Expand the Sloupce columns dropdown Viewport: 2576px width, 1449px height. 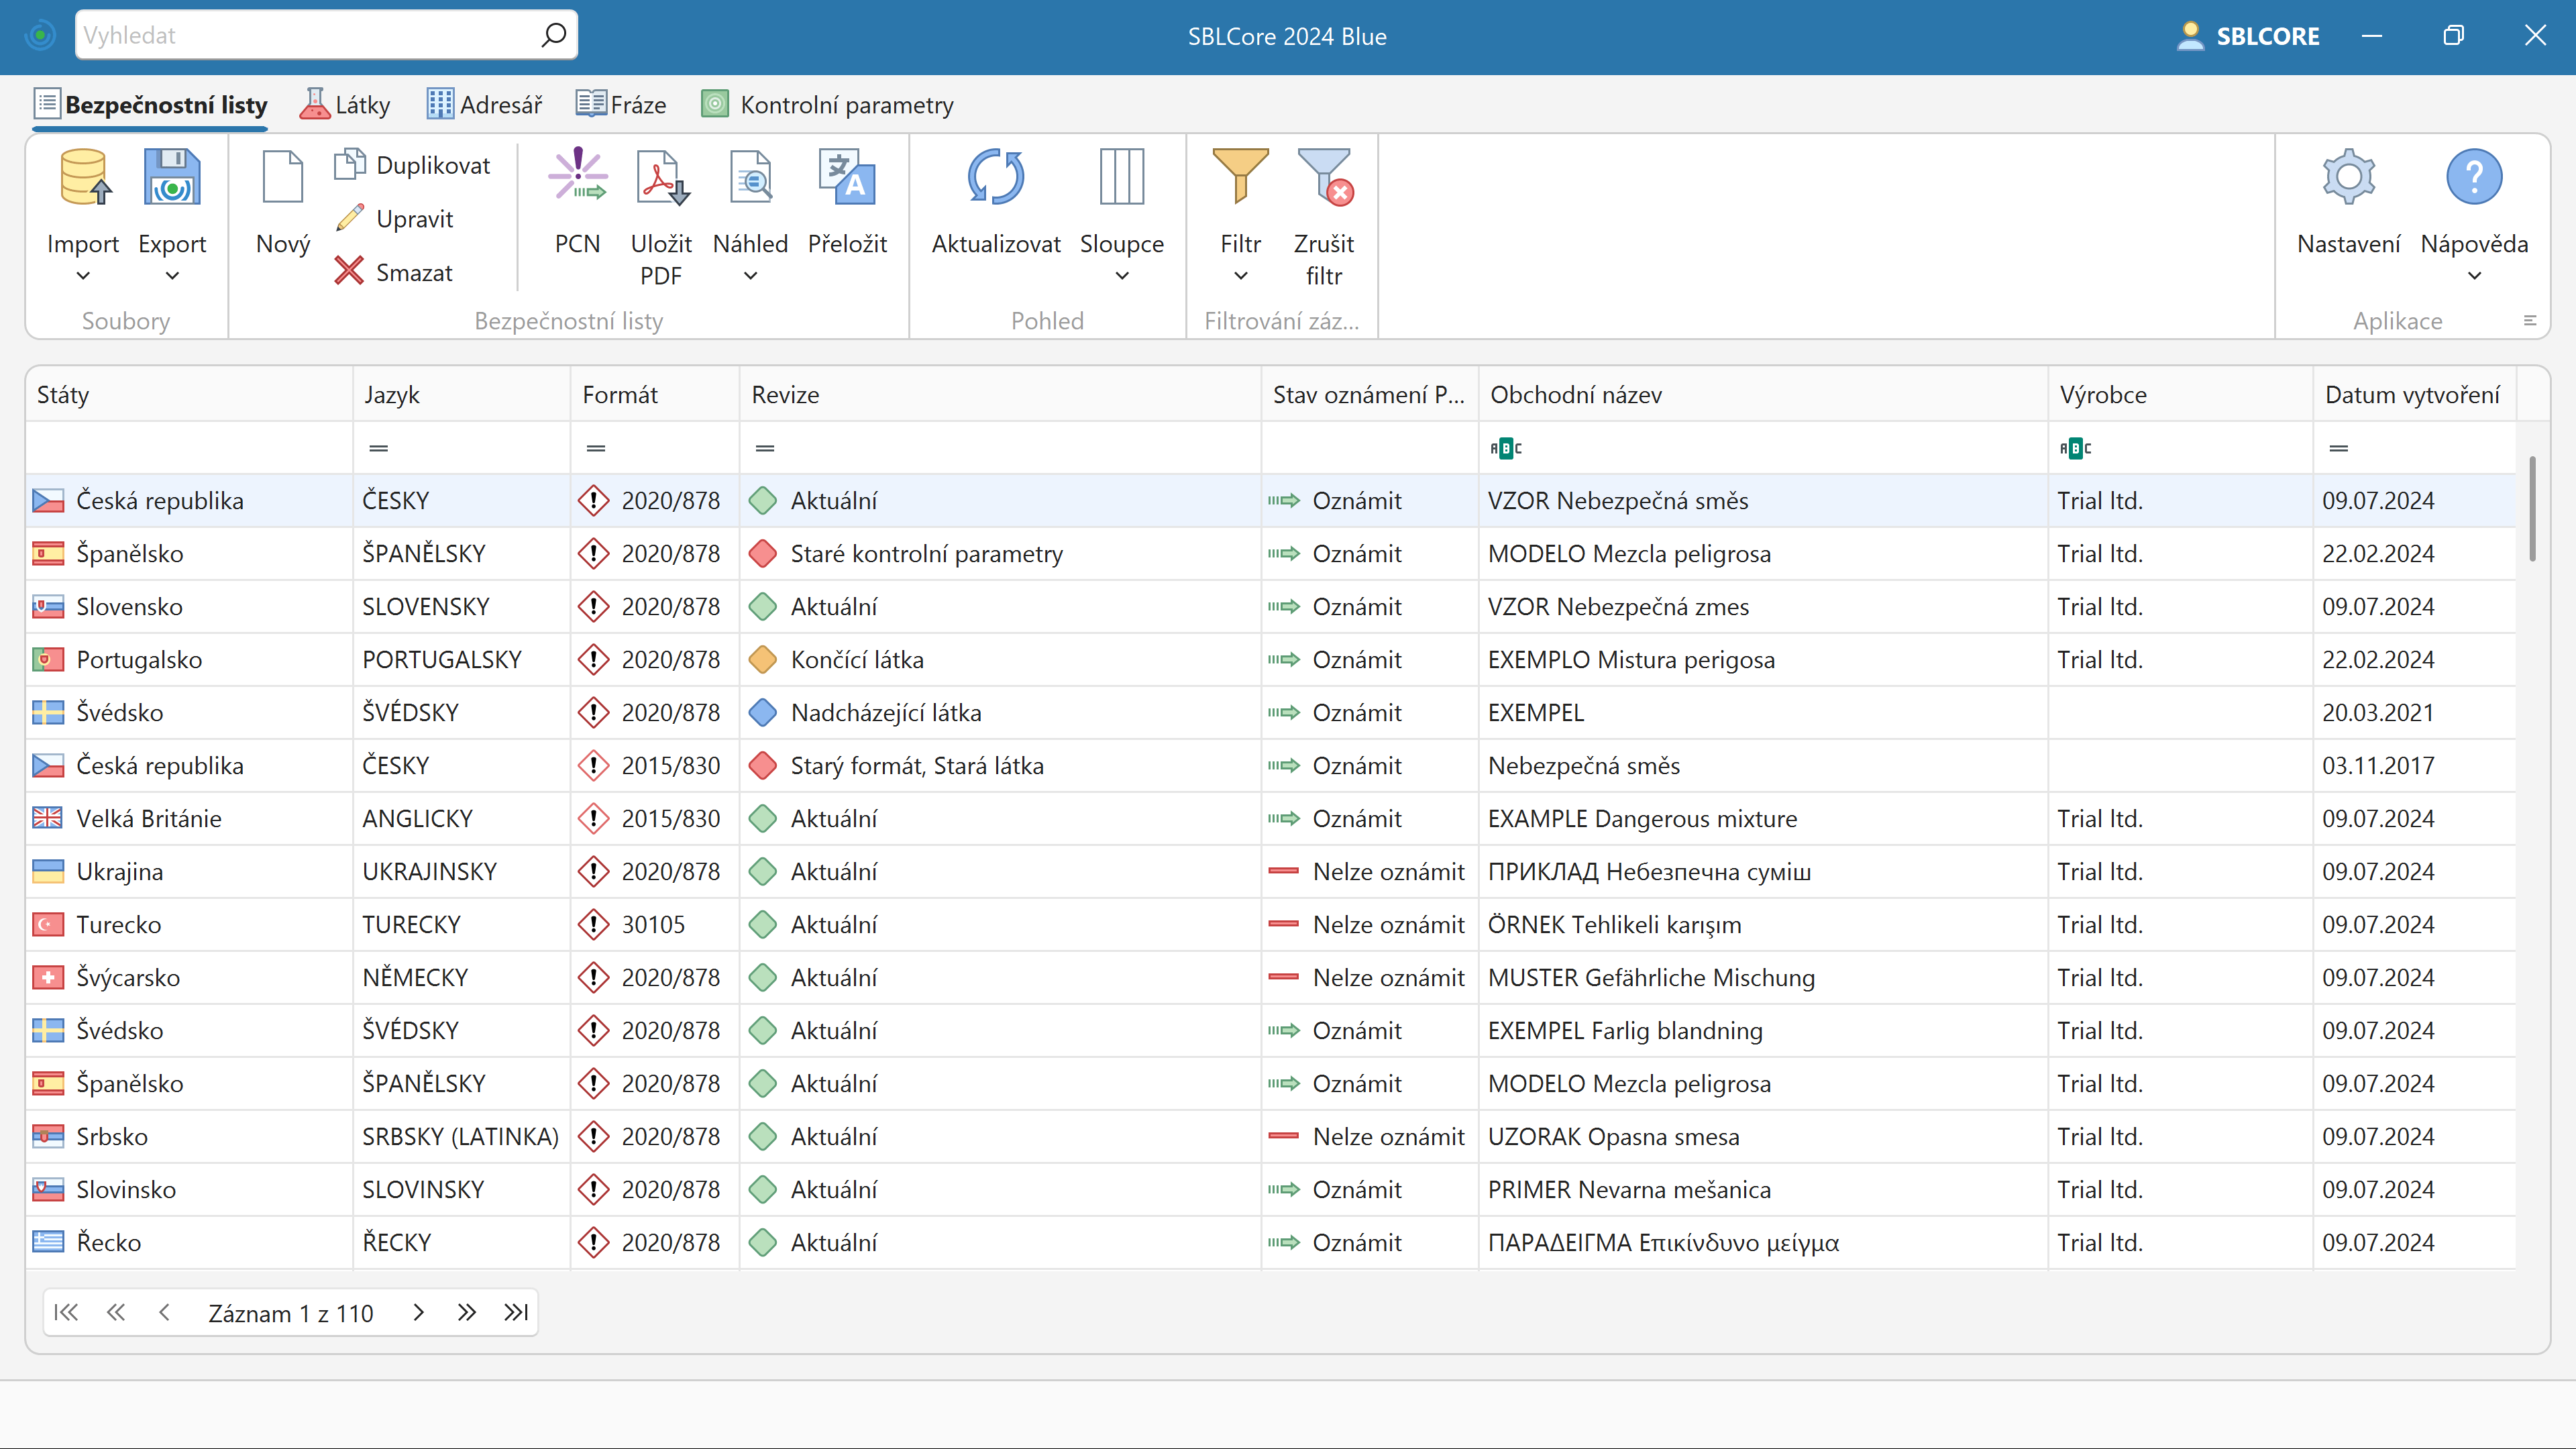click(x=1121, y=276)
